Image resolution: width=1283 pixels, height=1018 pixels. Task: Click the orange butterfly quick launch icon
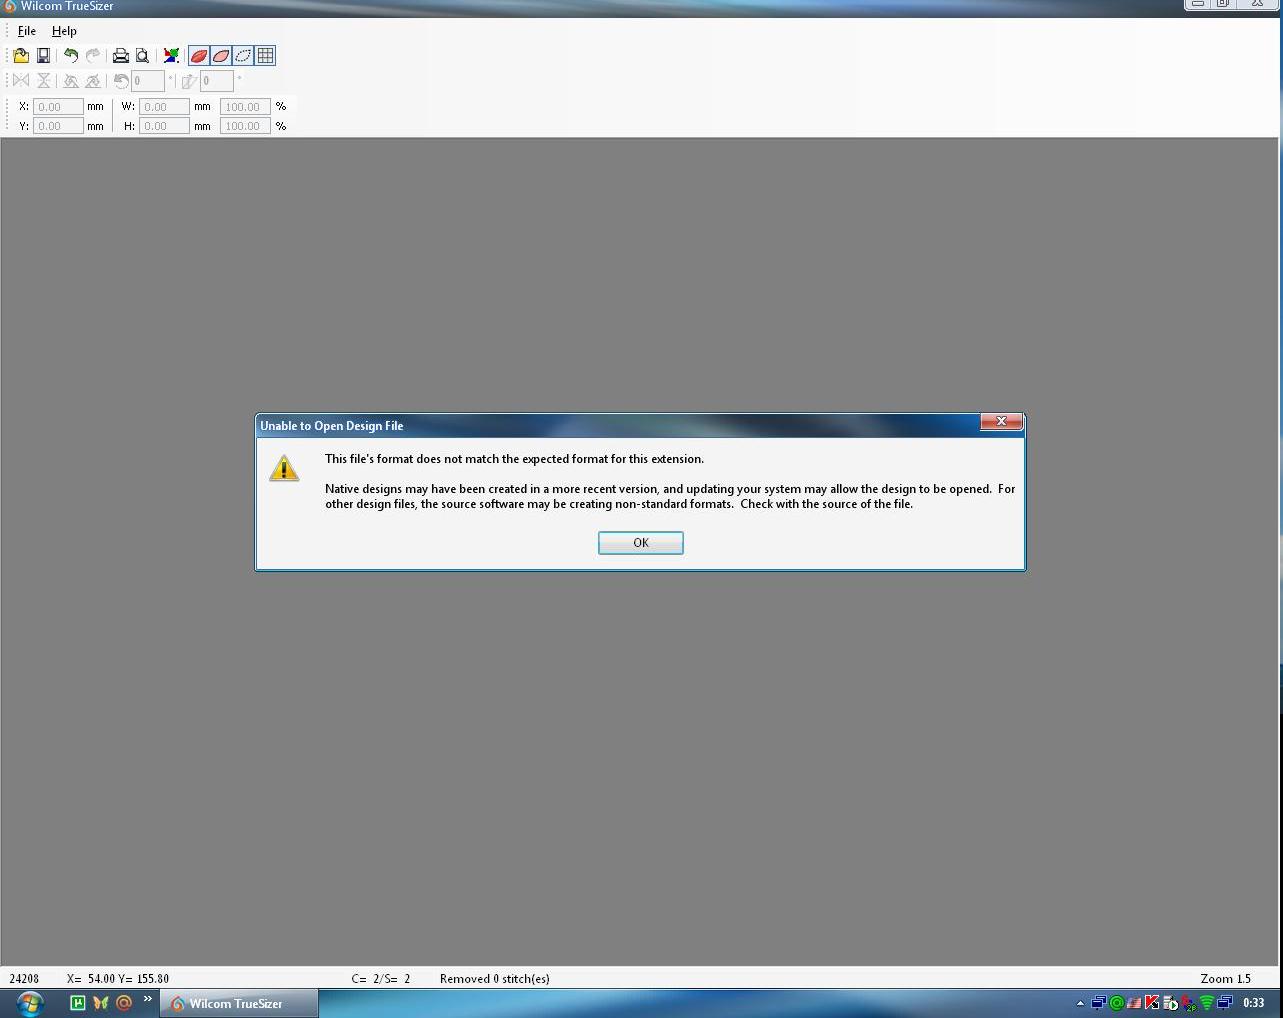coord(101,1002)
